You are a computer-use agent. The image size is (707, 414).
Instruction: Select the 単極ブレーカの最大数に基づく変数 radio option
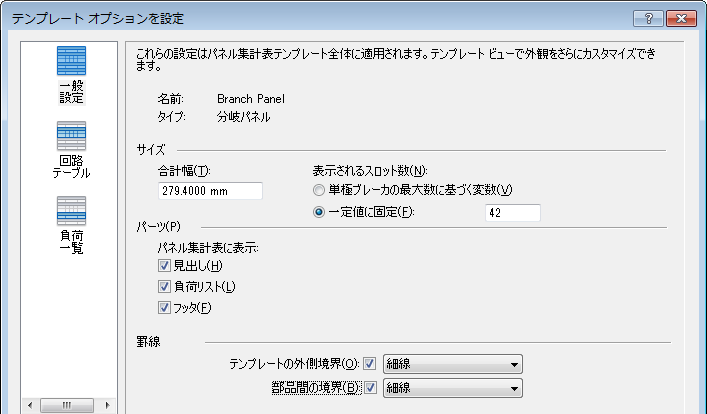[x=319, y=190]
